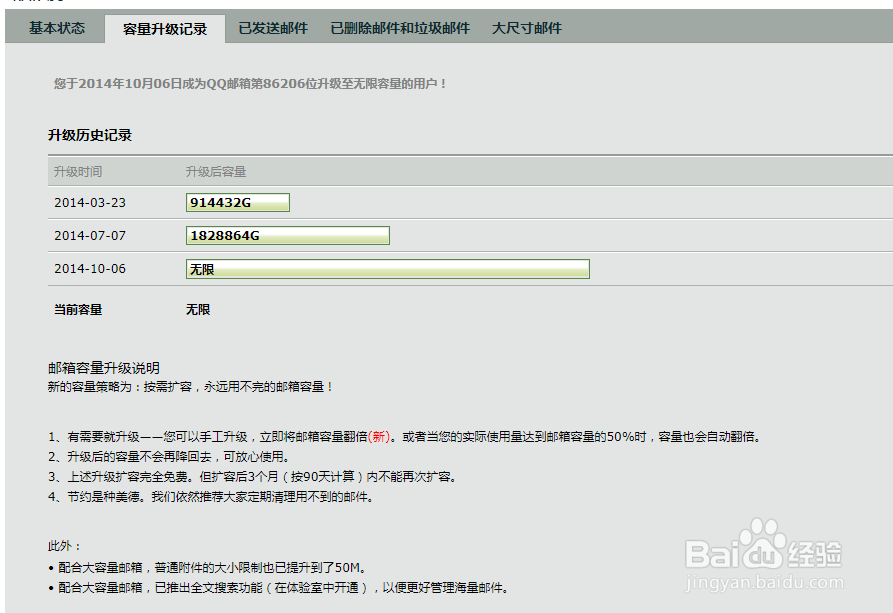The width and height of the screenshot is (893, 613).
Task: Click the date 2014-10-06
Action: pyautogui.click(x=90, y=269)
